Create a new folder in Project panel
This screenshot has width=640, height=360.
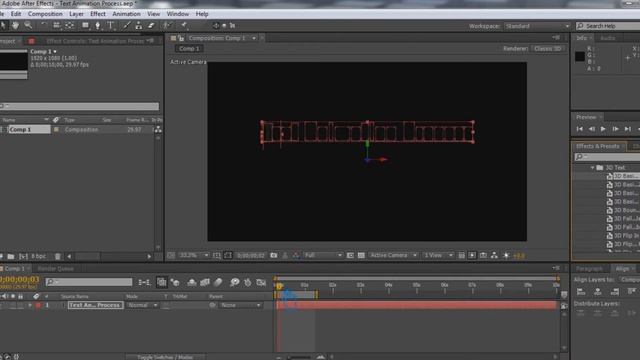(11, 256)
